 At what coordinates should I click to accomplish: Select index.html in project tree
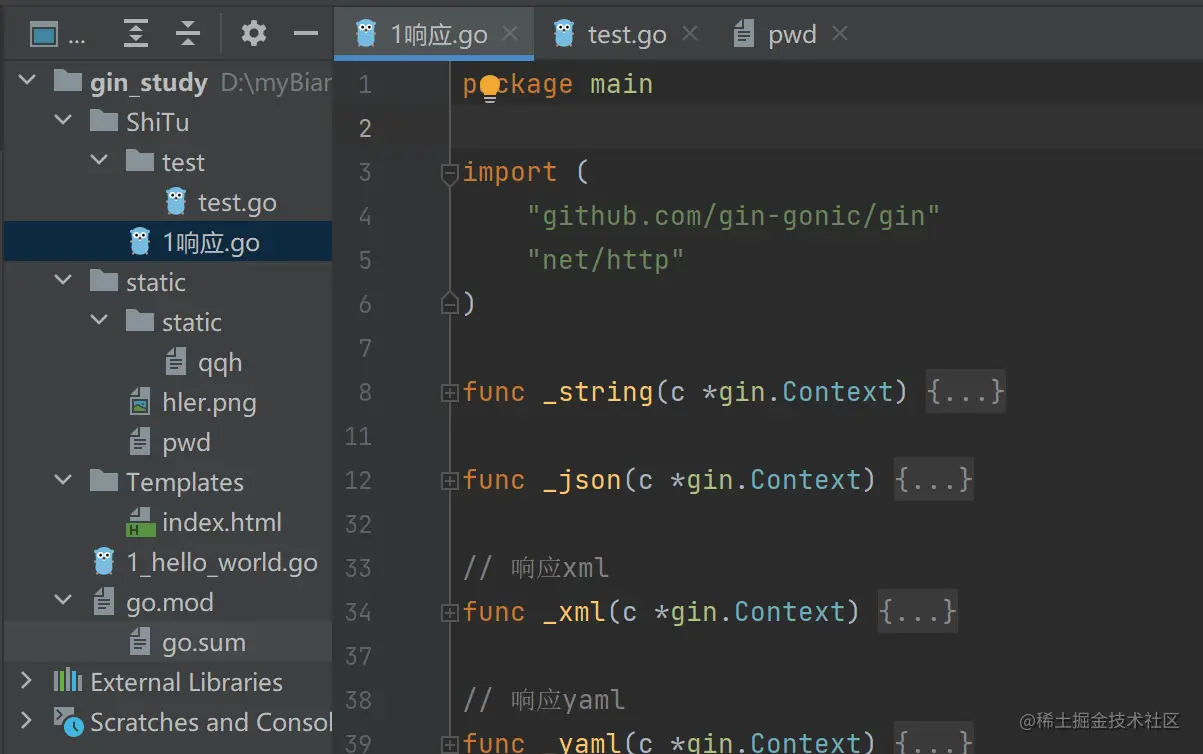click(x=222, y=523)
